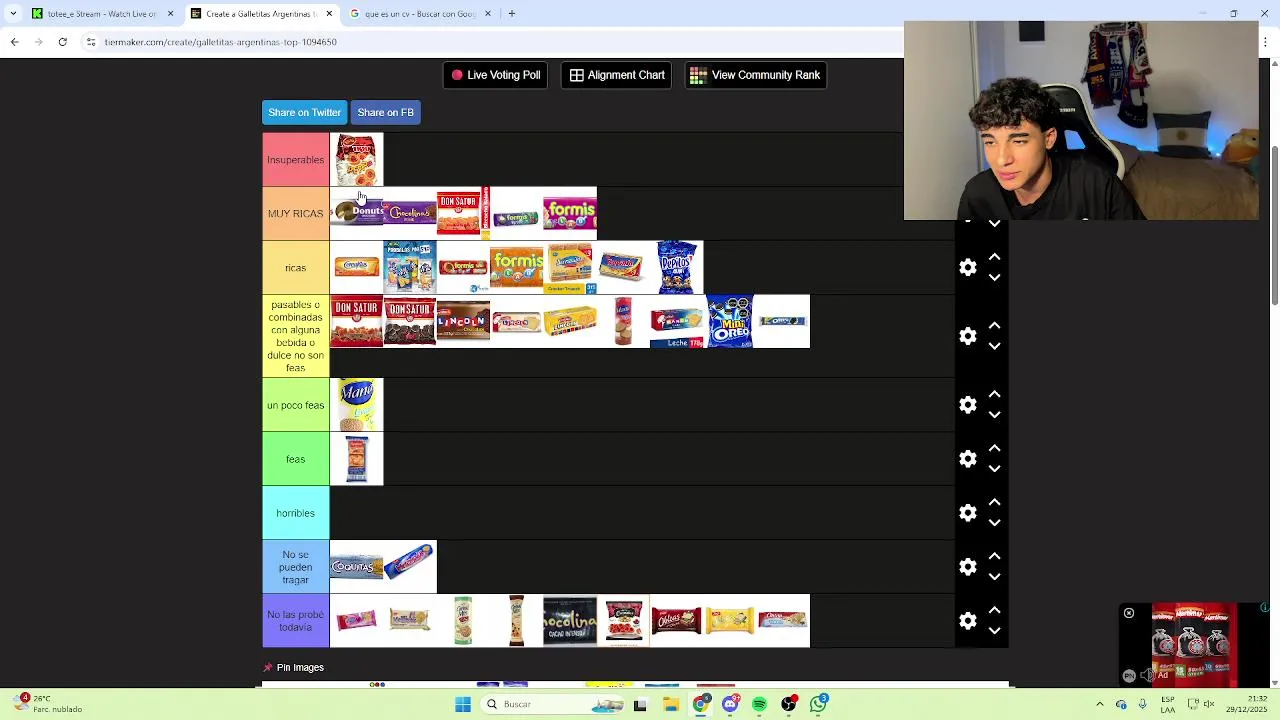Open the Windows Start menu
The image size is (1280, 720).
[x=463, y=705]
